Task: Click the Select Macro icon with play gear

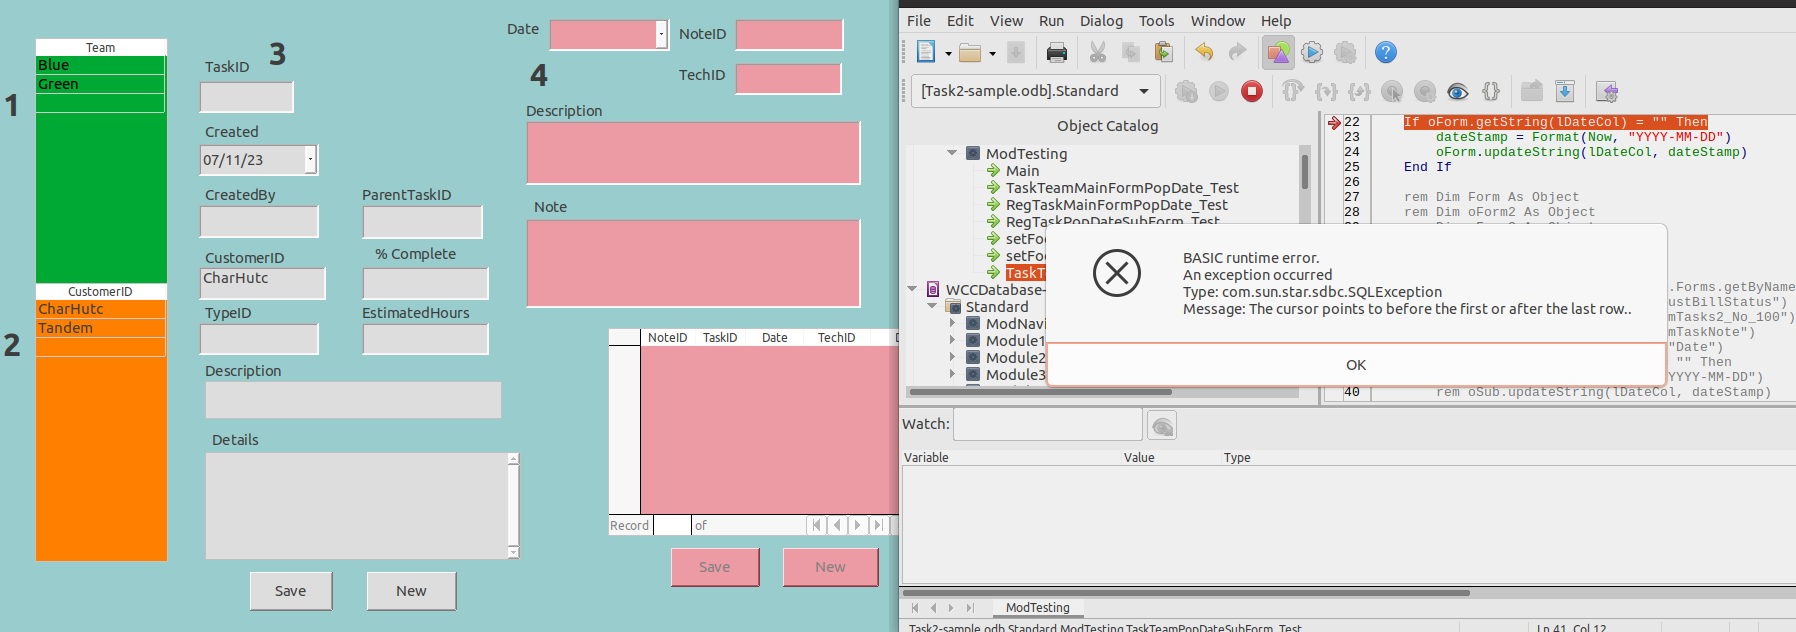Action: [x=1312, y=52]
